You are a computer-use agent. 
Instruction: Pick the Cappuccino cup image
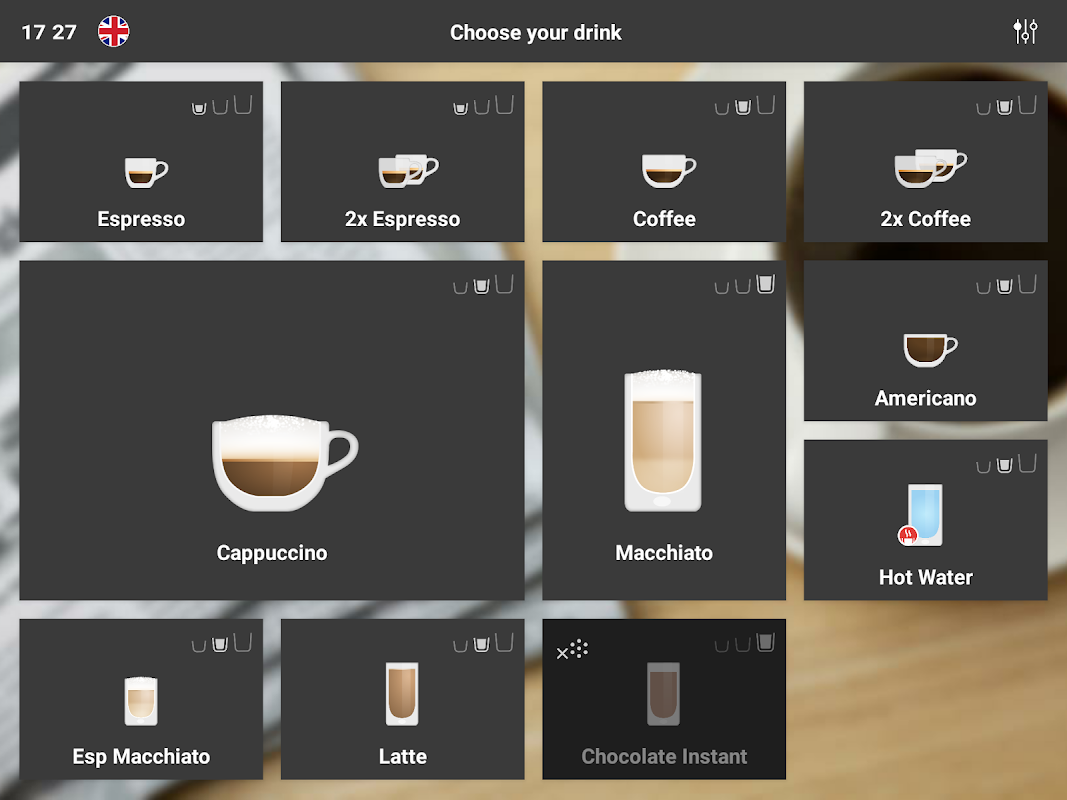[x=284, y=463]
